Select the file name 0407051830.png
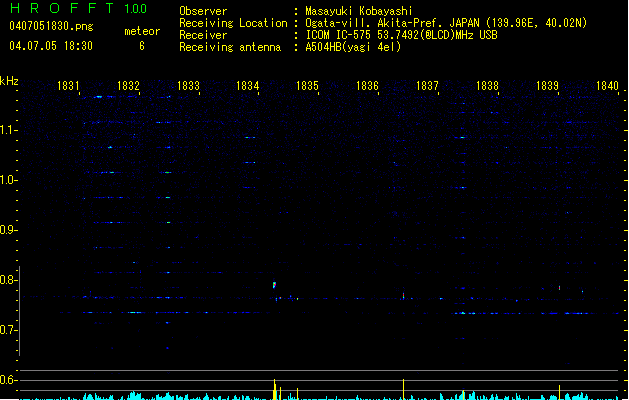 pos(51,26)
